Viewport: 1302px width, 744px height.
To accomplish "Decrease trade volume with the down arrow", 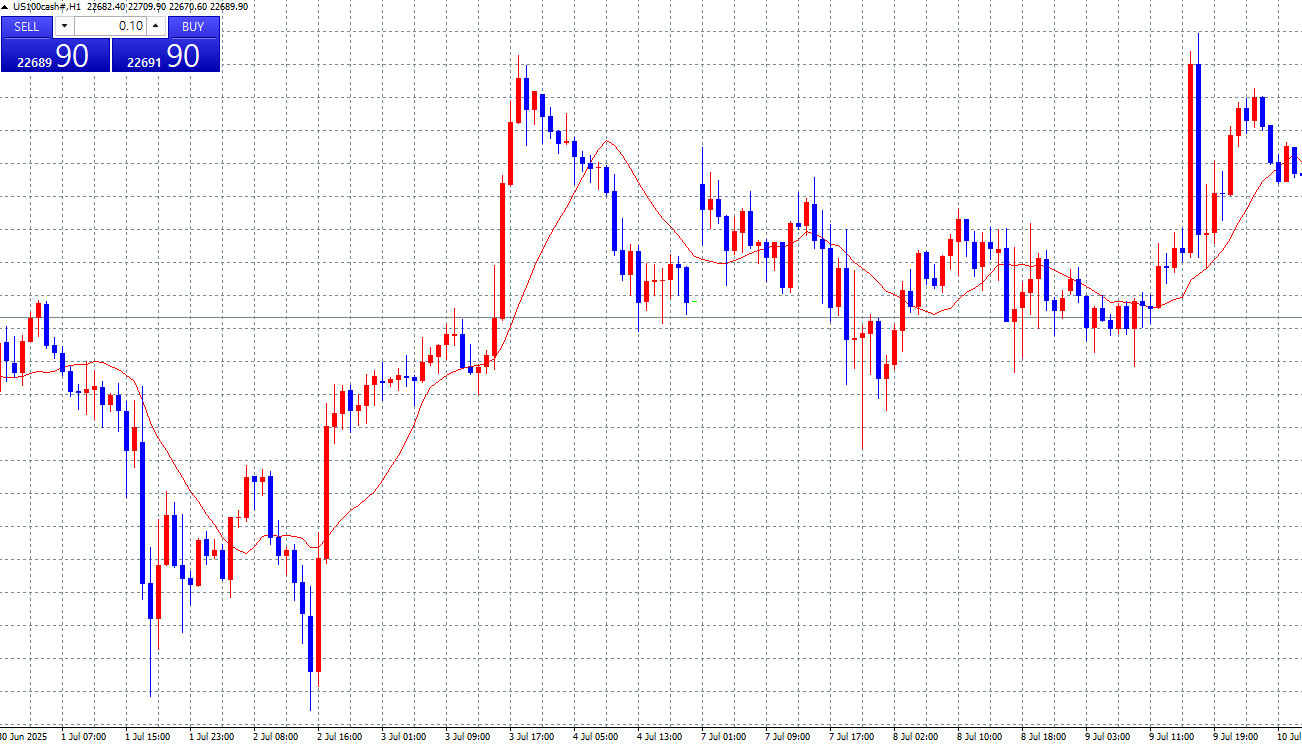I will [x=65, y=27].
